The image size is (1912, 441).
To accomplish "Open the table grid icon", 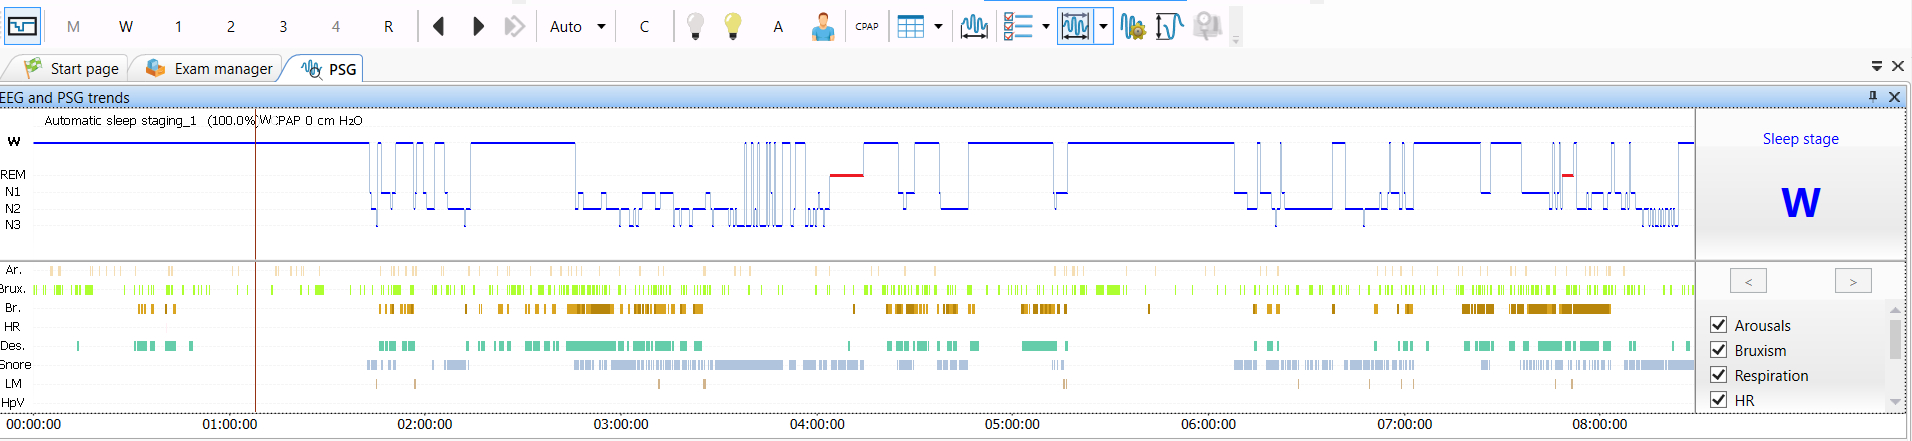I will [911, 26].
